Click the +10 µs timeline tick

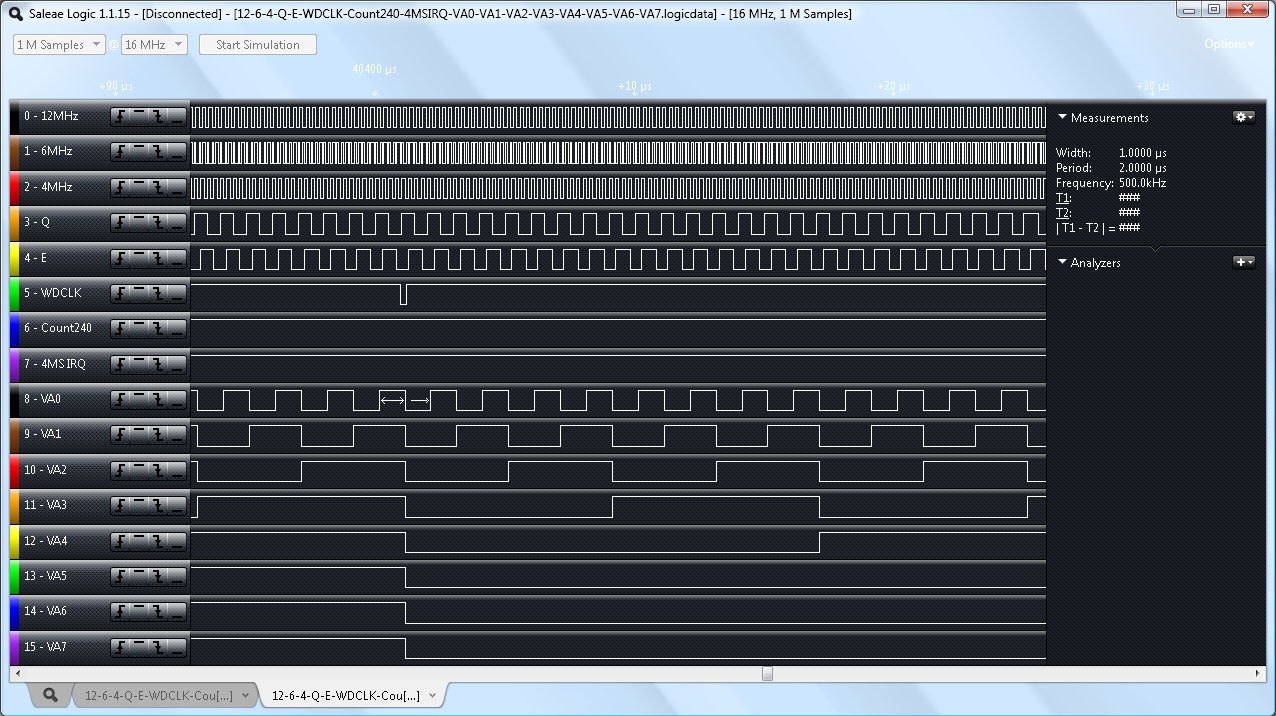point(635,87)
